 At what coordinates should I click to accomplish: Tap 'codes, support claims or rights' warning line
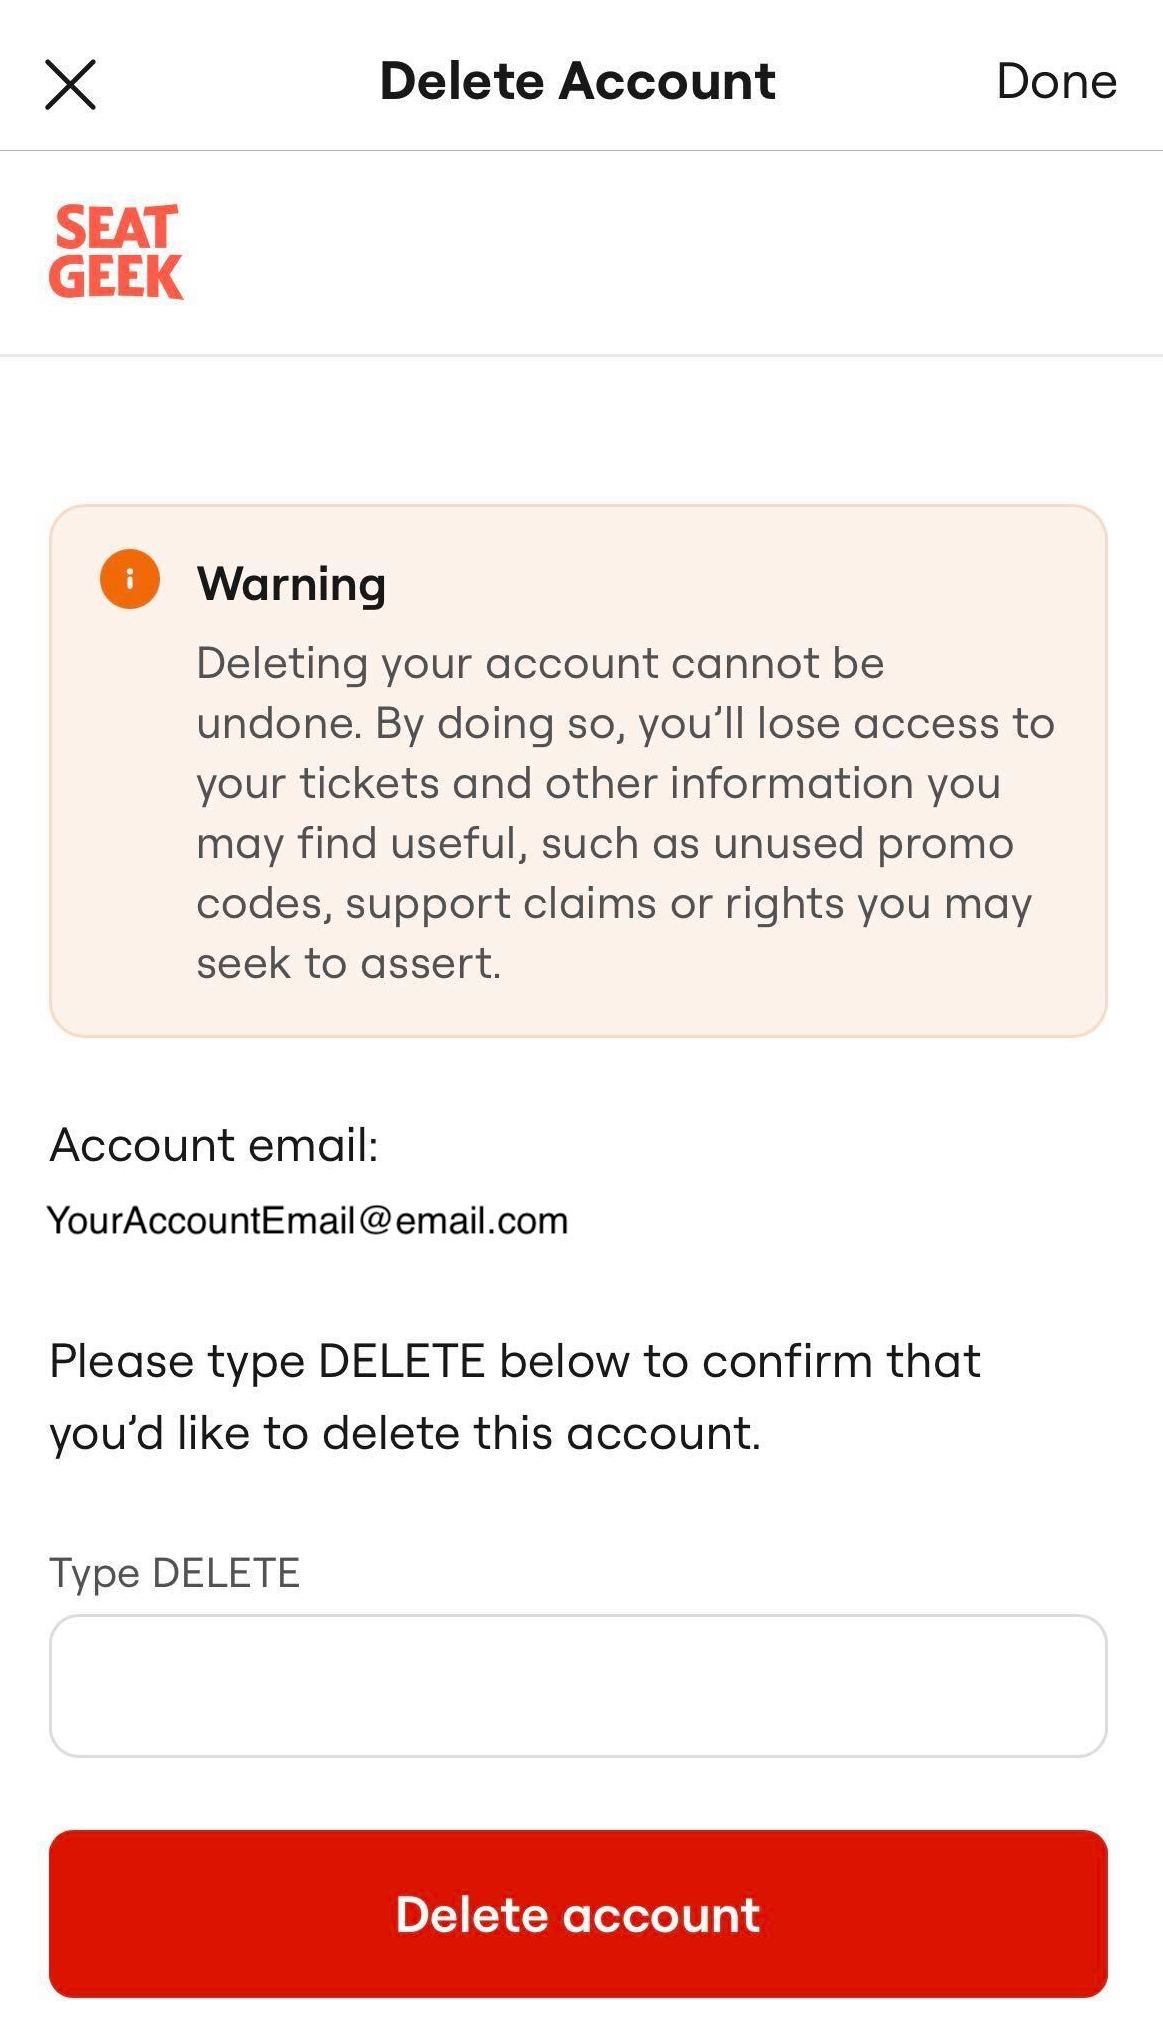click(x=614, y=904)
